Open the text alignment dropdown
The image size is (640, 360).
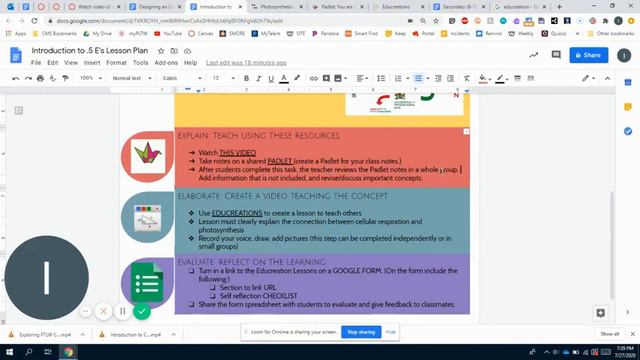pos(362,78)
